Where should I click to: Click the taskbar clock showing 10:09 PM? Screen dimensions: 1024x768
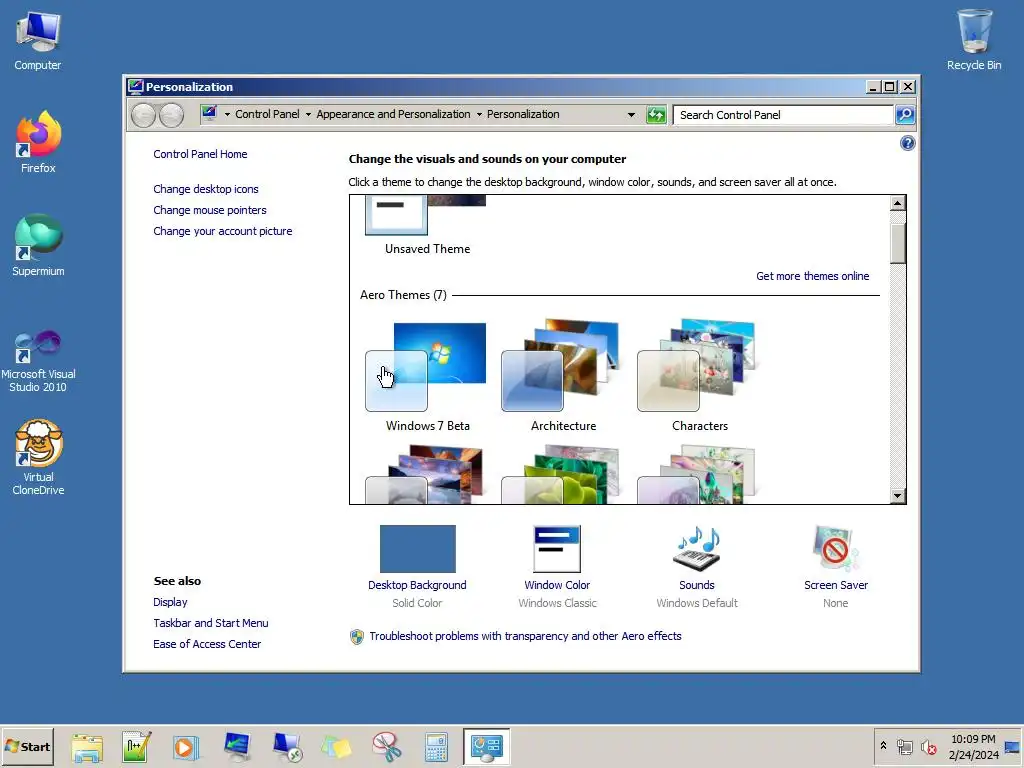[973, 746]
